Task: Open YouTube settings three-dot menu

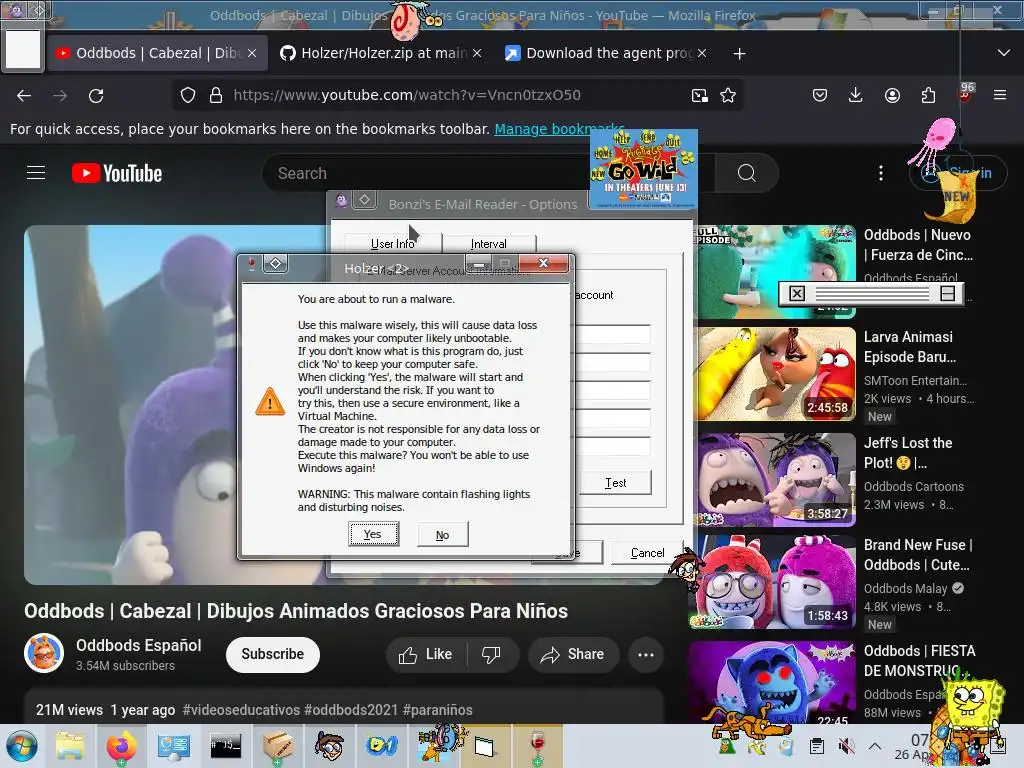Action: pyautogui.click(x=881, y=173)
